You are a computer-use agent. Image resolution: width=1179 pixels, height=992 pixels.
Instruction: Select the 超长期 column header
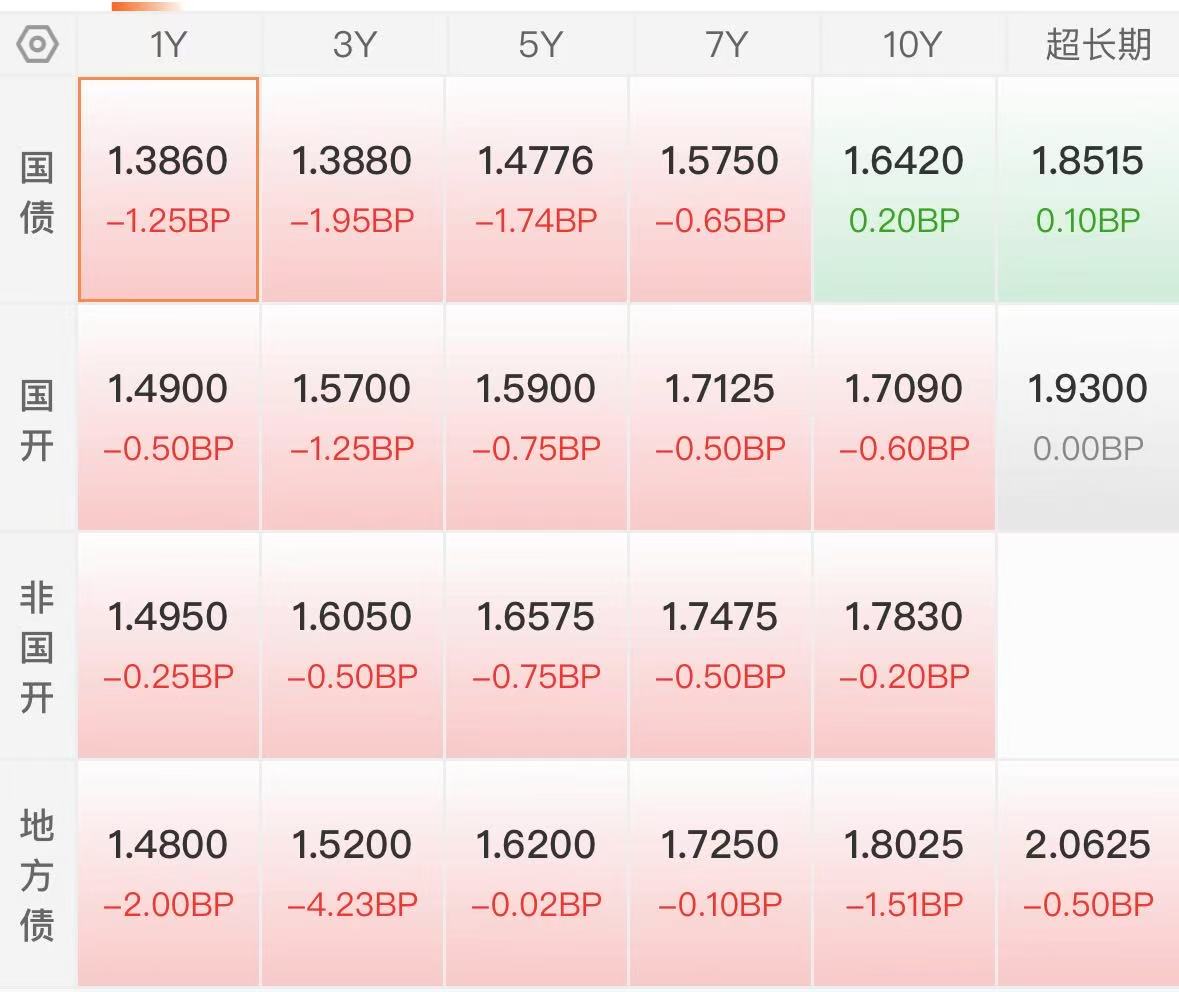coord(1096,44)
